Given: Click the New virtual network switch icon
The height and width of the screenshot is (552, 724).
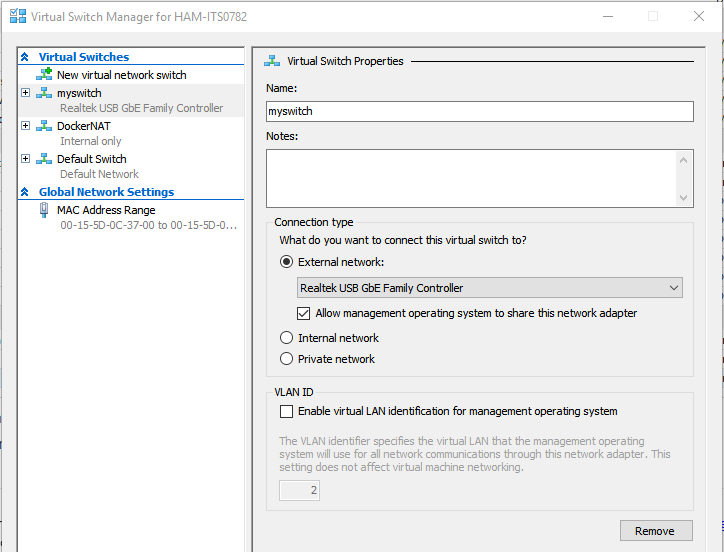Looking at the screenshot, I should (44, 74).
